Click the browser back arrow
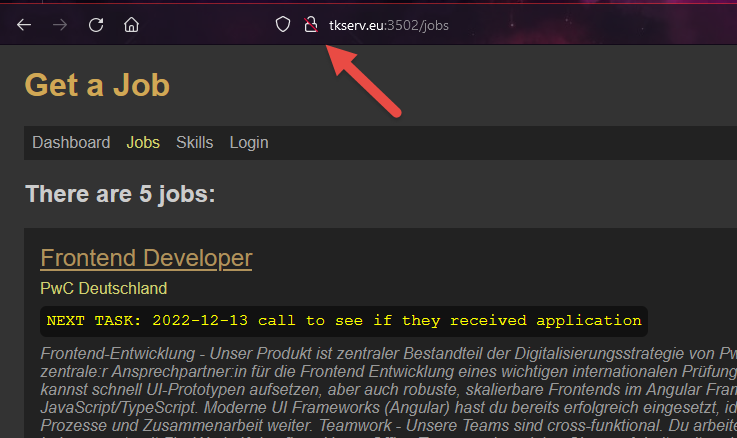 (x=24, y=24)
